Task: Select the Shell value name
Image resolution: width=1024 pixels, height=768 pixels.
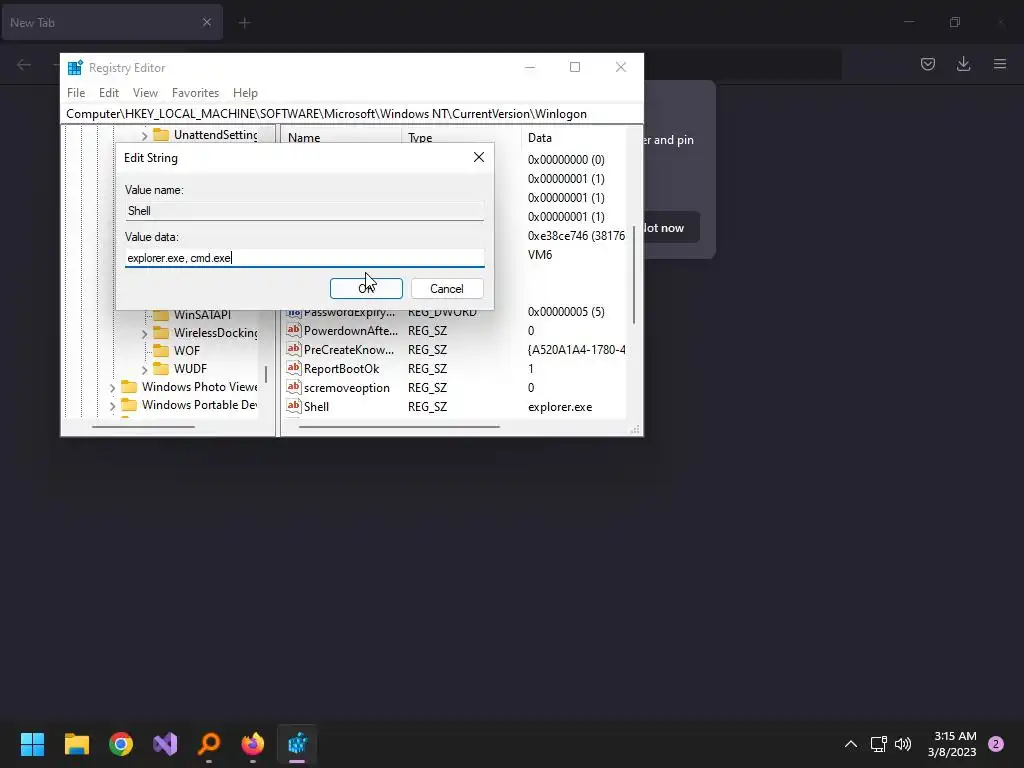Action: point(316,407)
